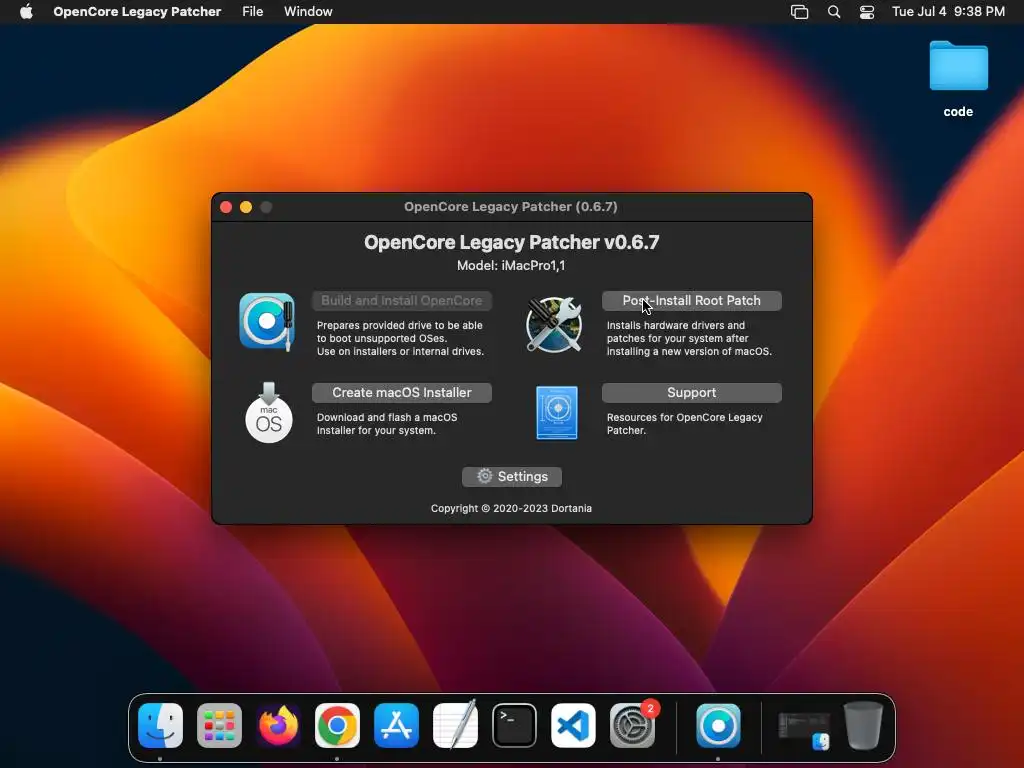Click OpenCore Legacy Patcher Dock icon

tap(718, 726)
